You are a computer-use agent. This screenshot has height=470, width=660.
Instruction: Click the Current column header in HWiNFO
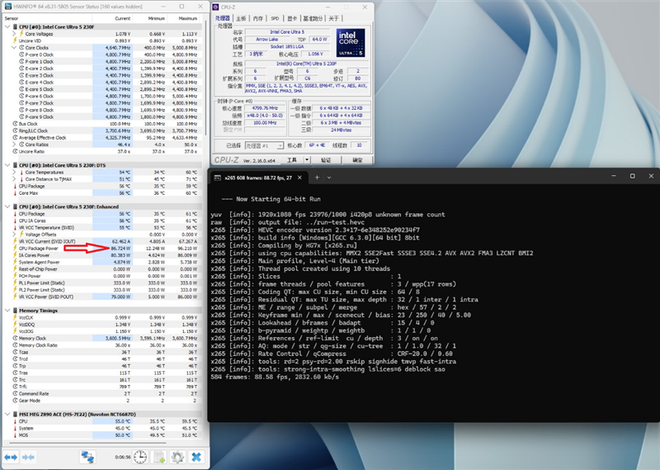tap(122, 17)
